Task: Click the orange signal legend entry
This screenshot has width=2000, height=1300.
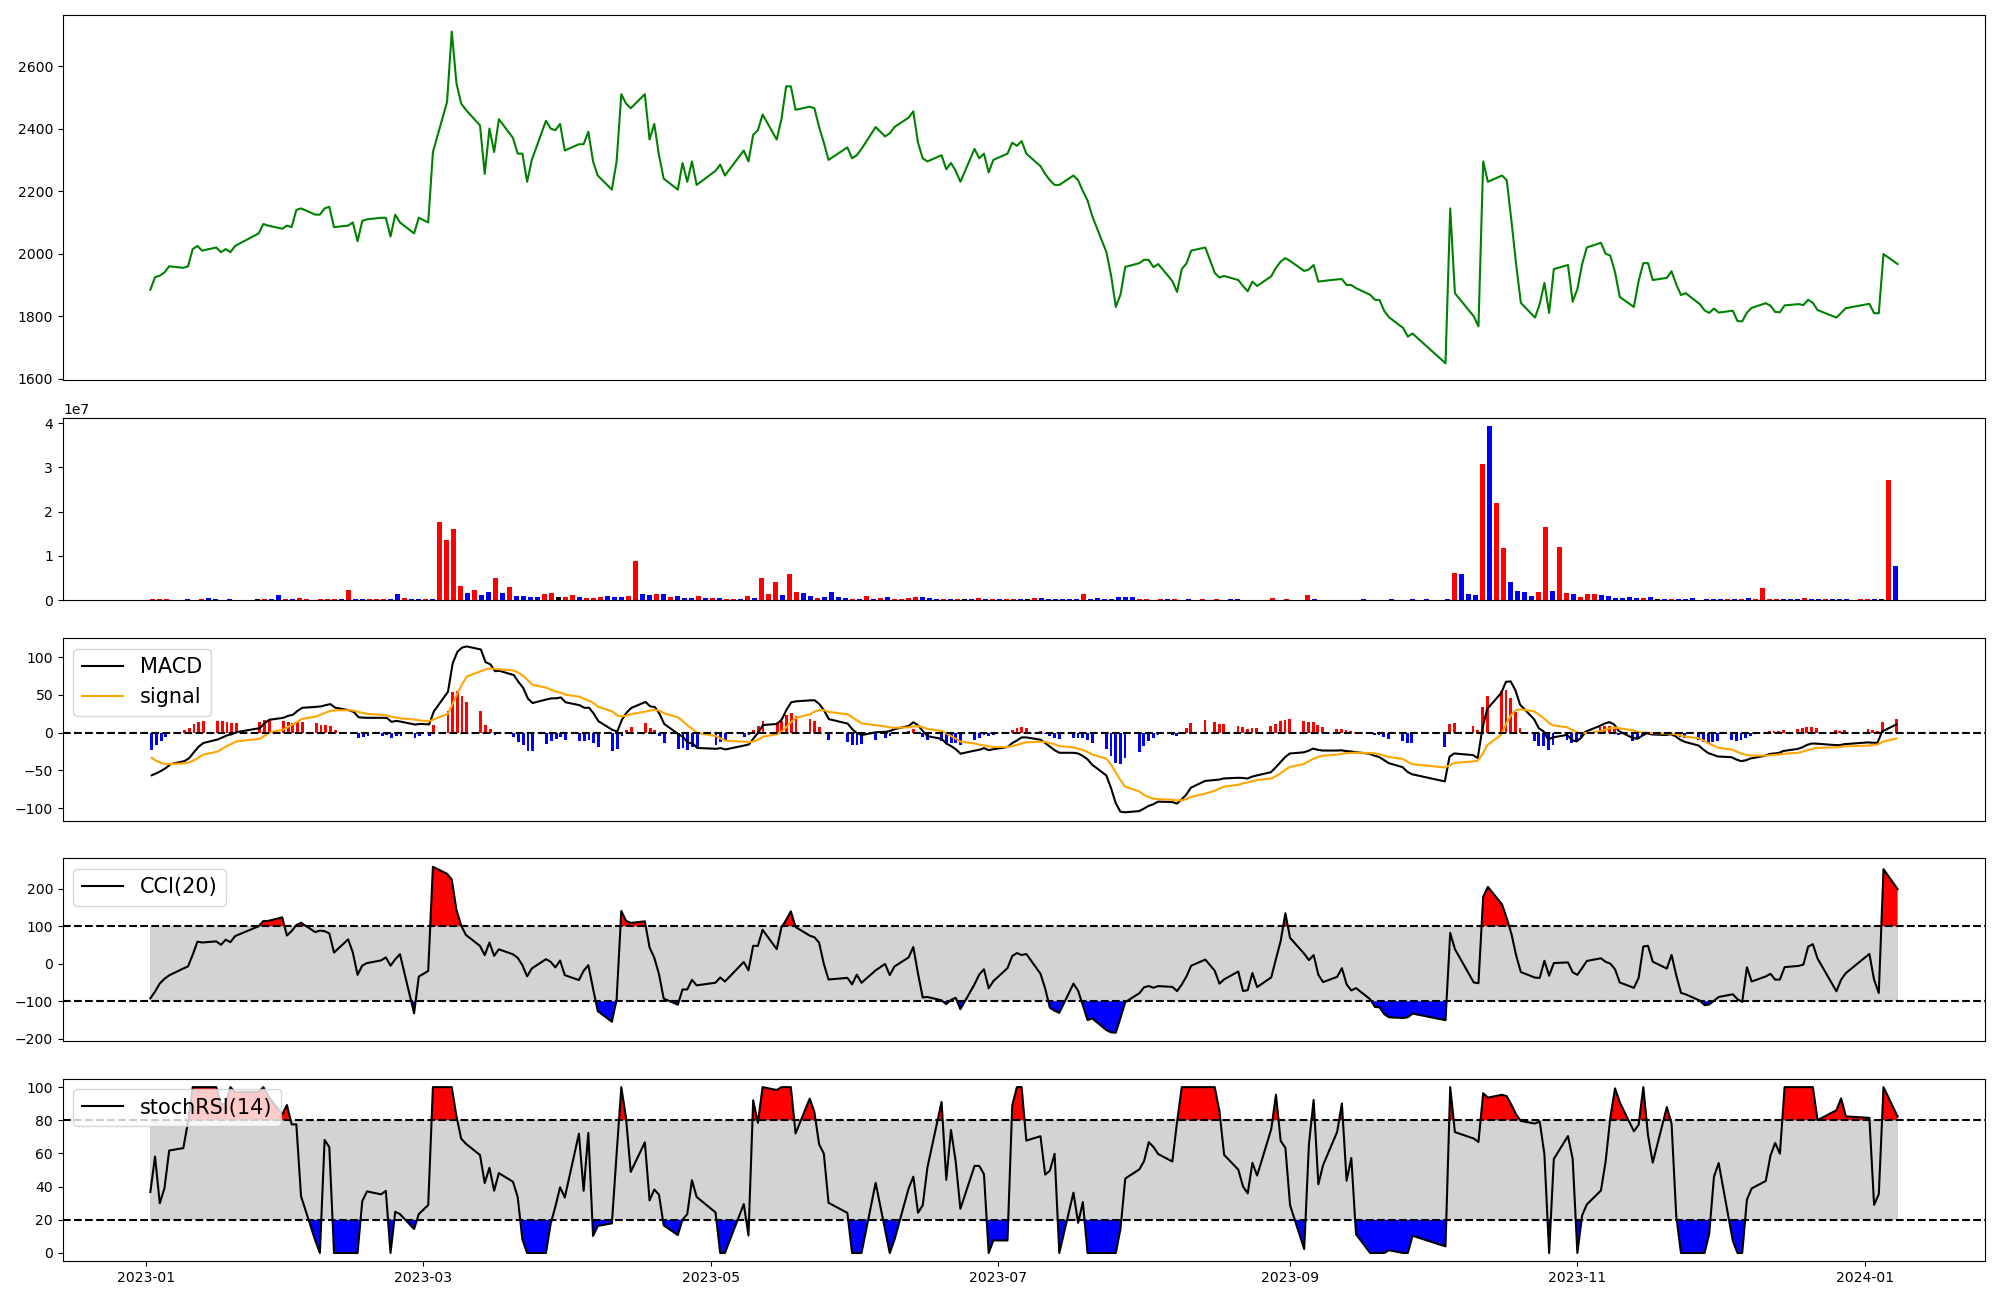Action: (x=169, y=696)
